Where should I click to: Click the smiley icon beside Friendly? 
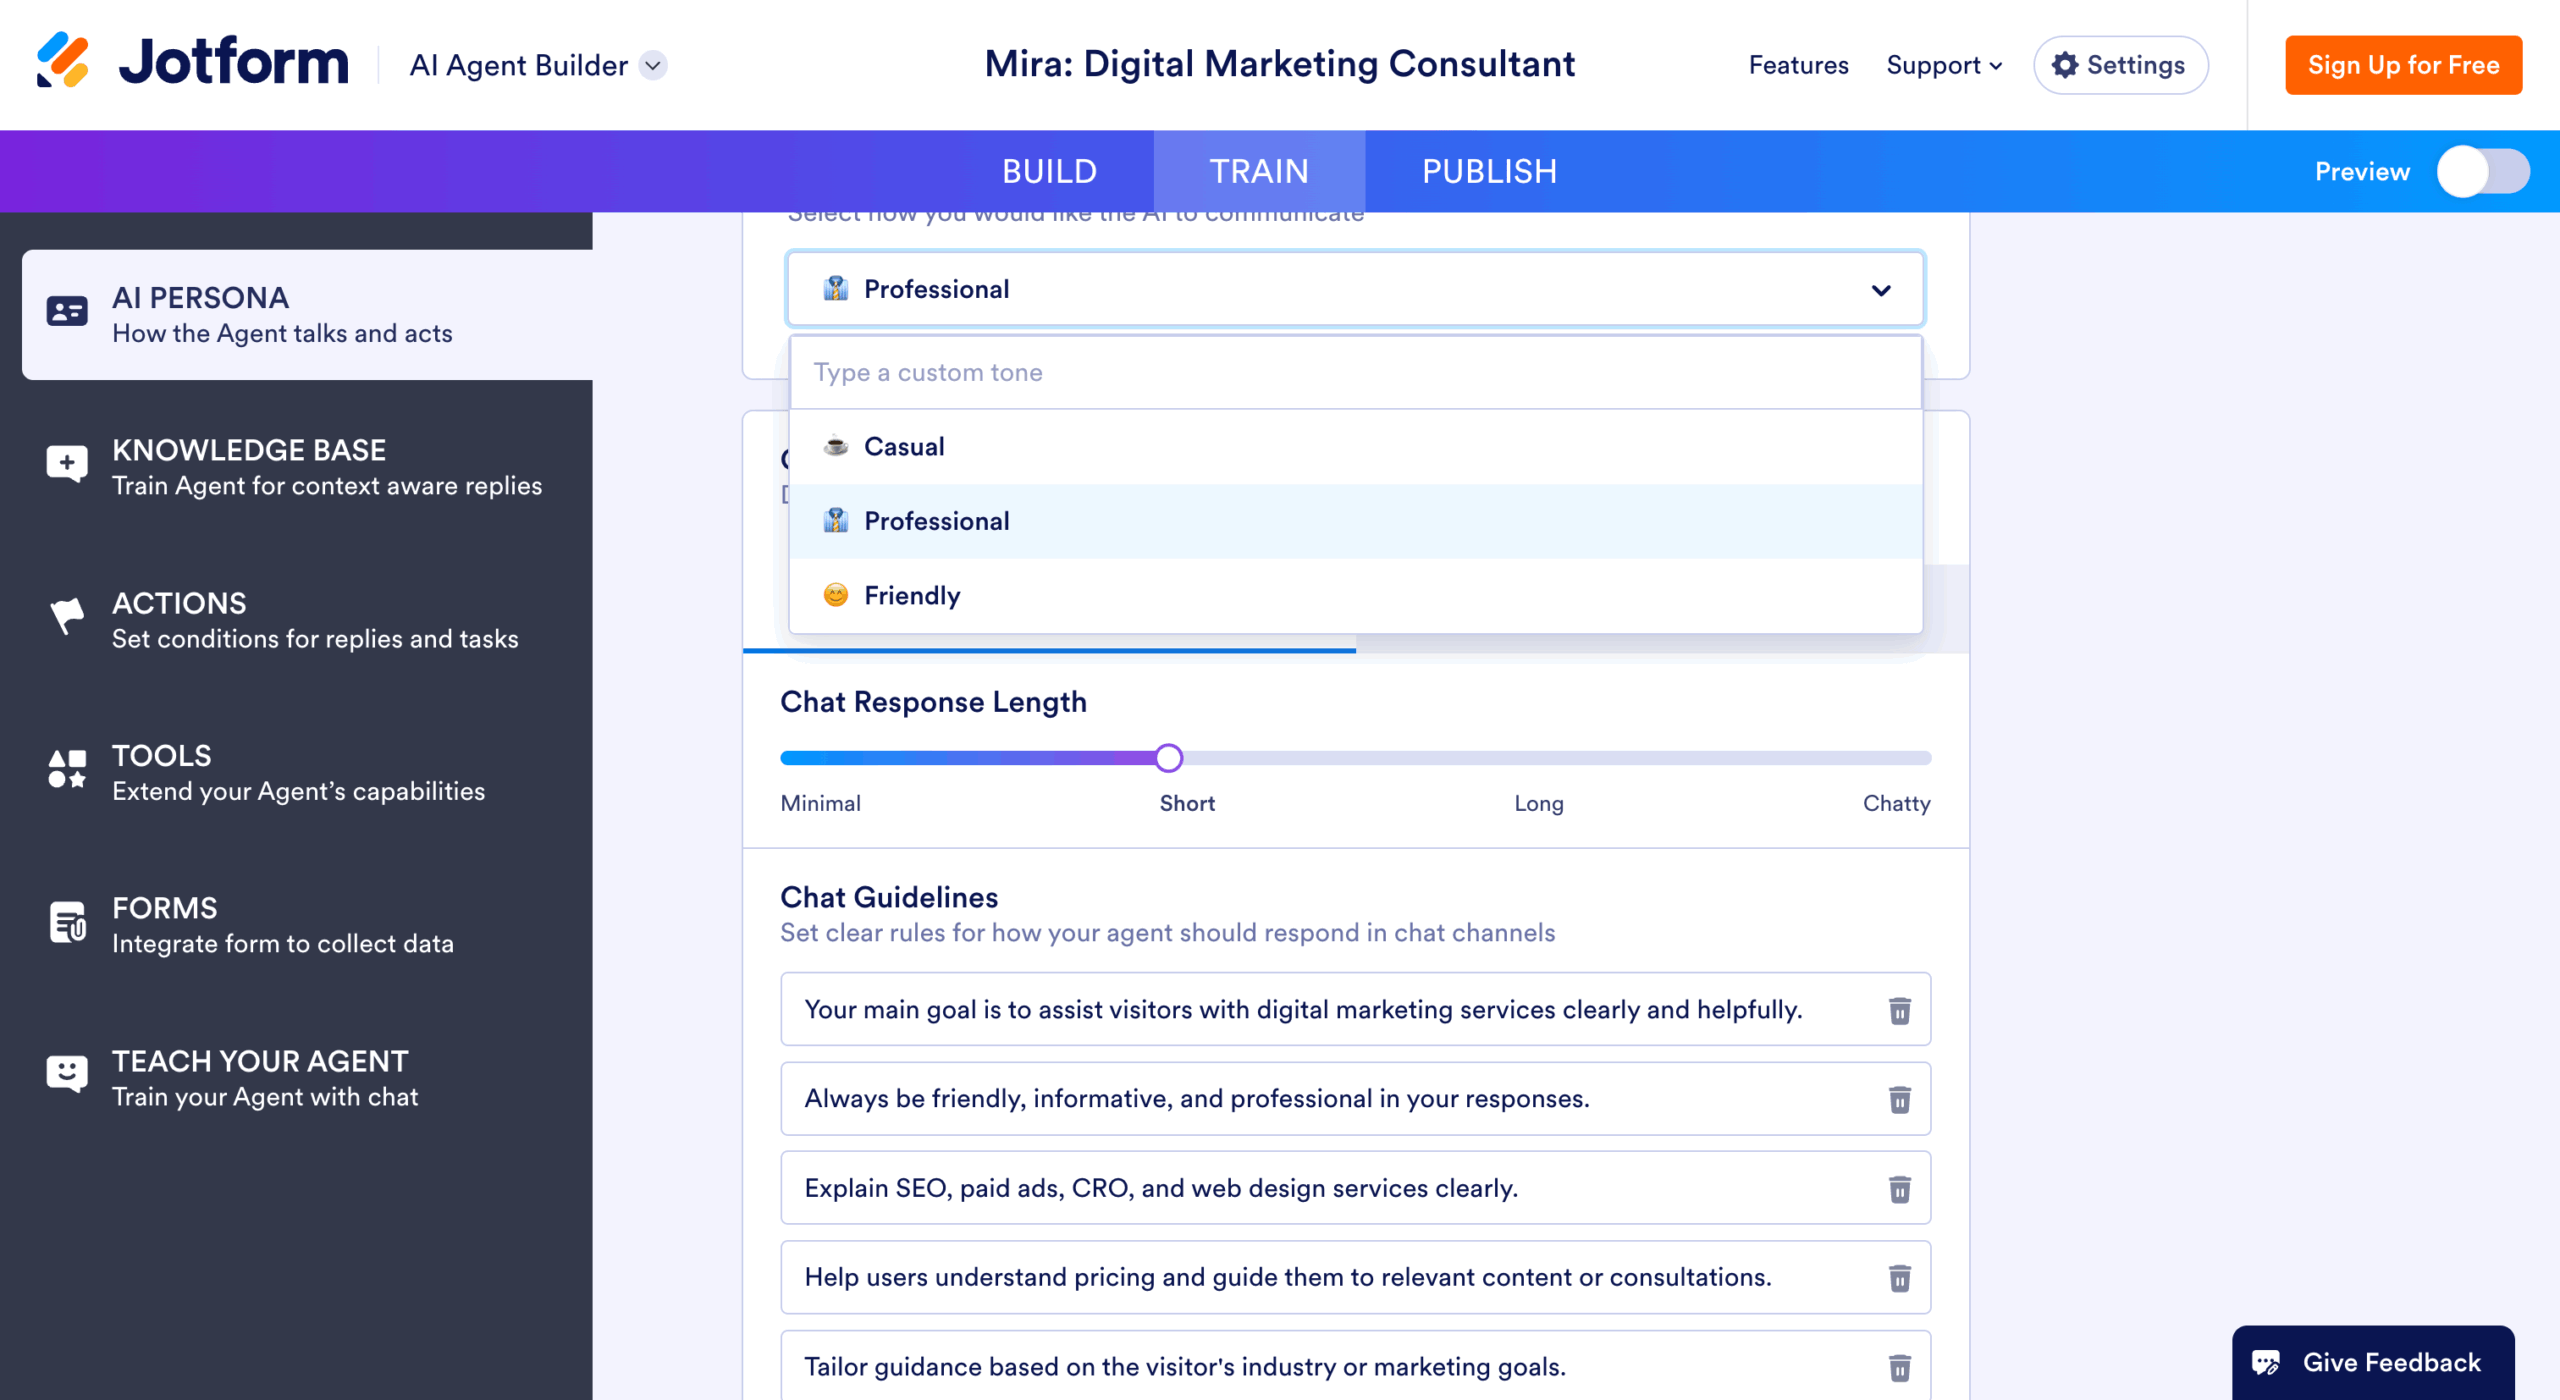(836, 595)
